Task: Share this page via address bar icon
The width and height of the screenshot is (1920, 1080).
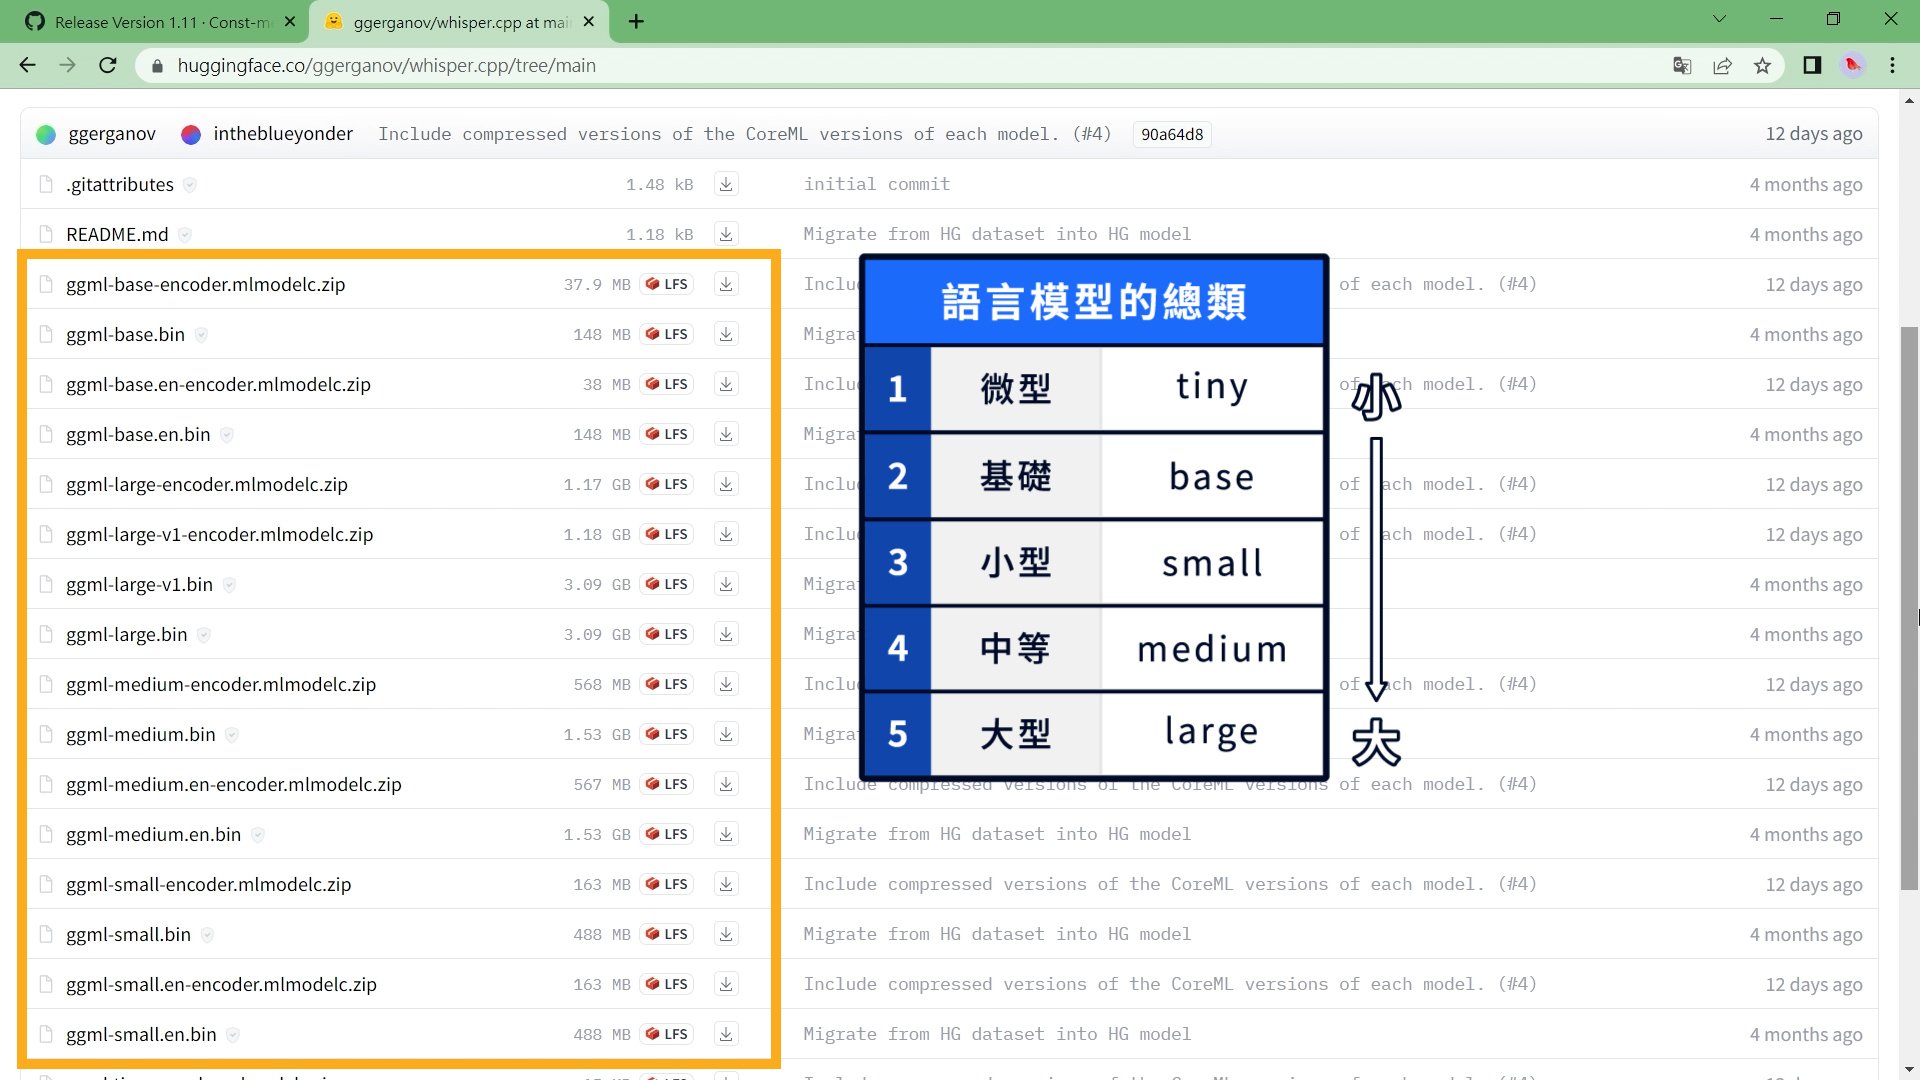Action: 1722,65
